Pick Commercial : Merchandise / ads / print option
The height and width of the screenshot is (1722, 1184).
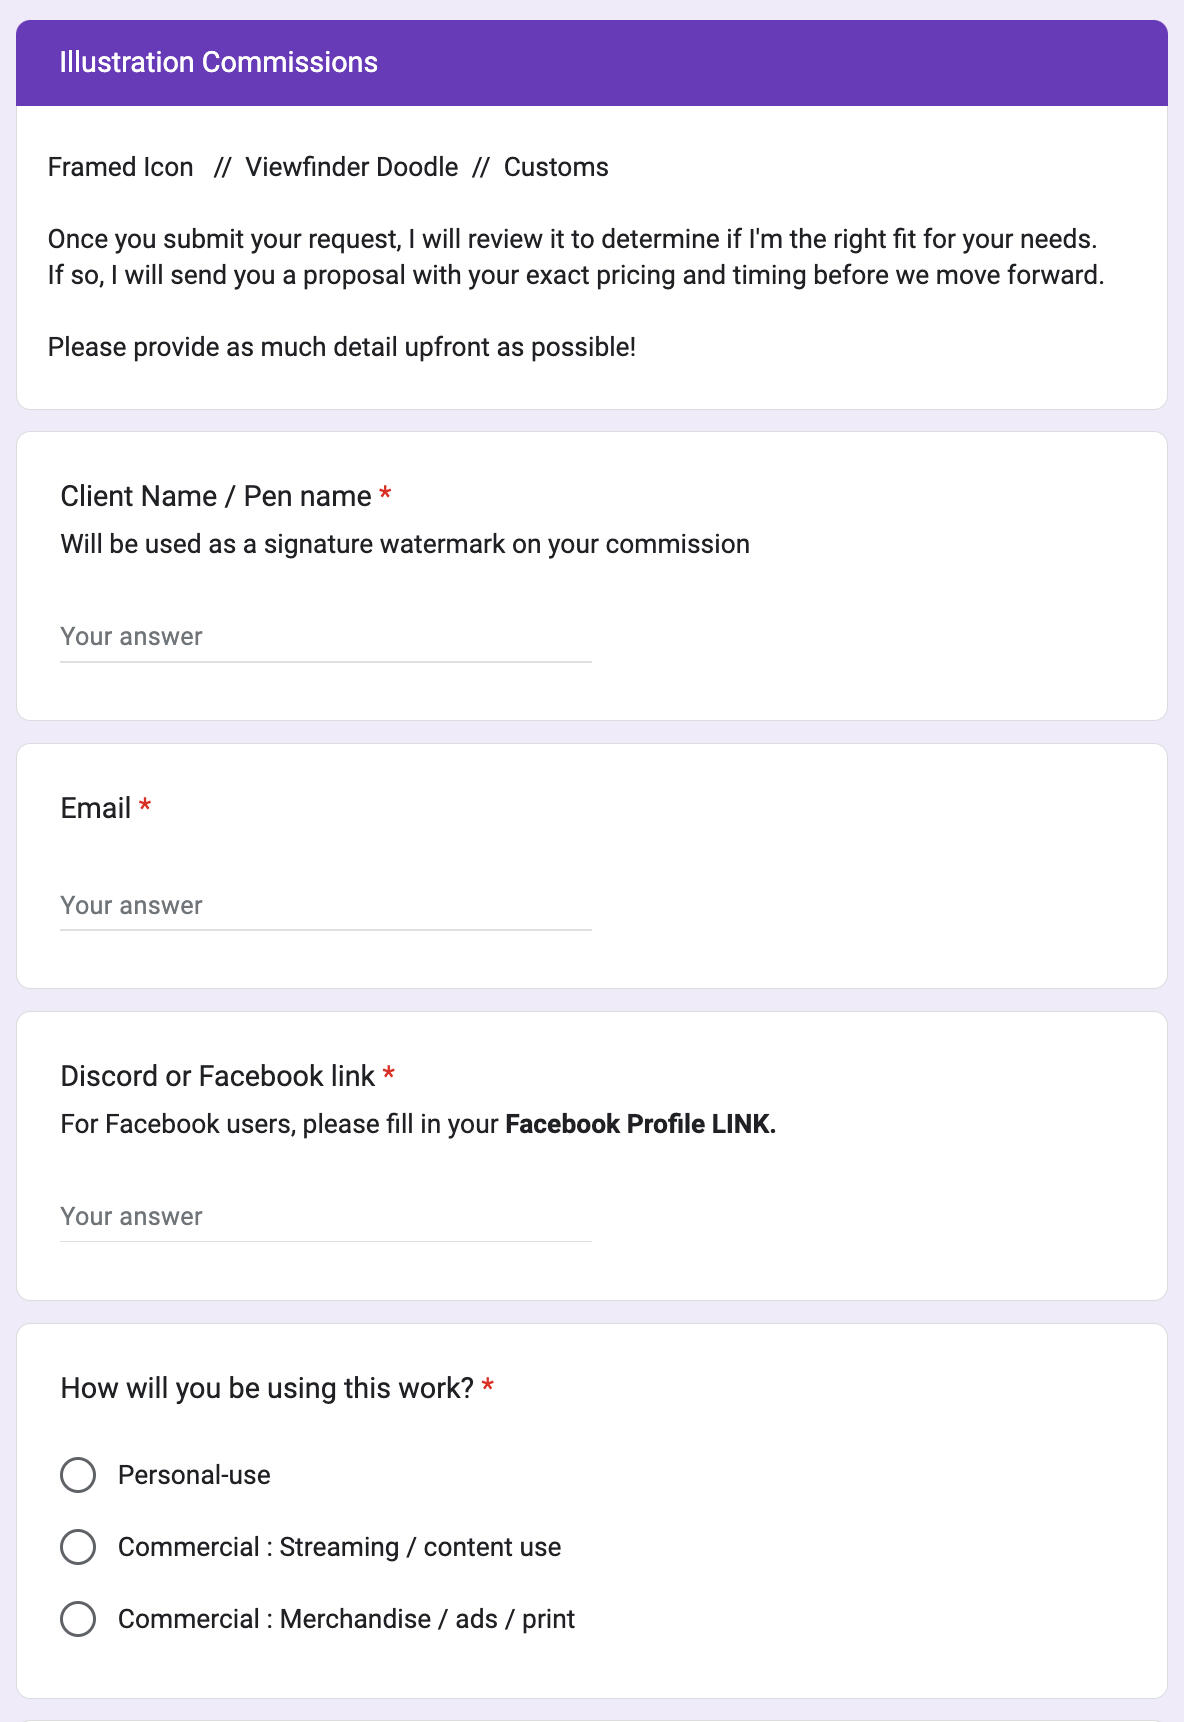[x=78, y=1619]
